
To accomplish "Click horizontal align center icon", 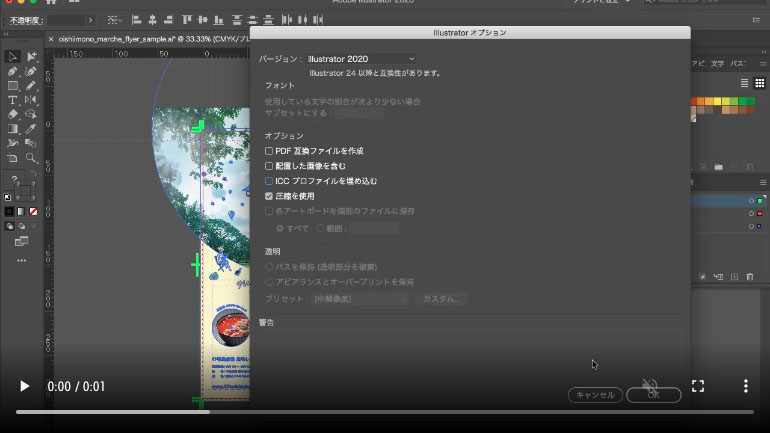I will tap(153, 20).
